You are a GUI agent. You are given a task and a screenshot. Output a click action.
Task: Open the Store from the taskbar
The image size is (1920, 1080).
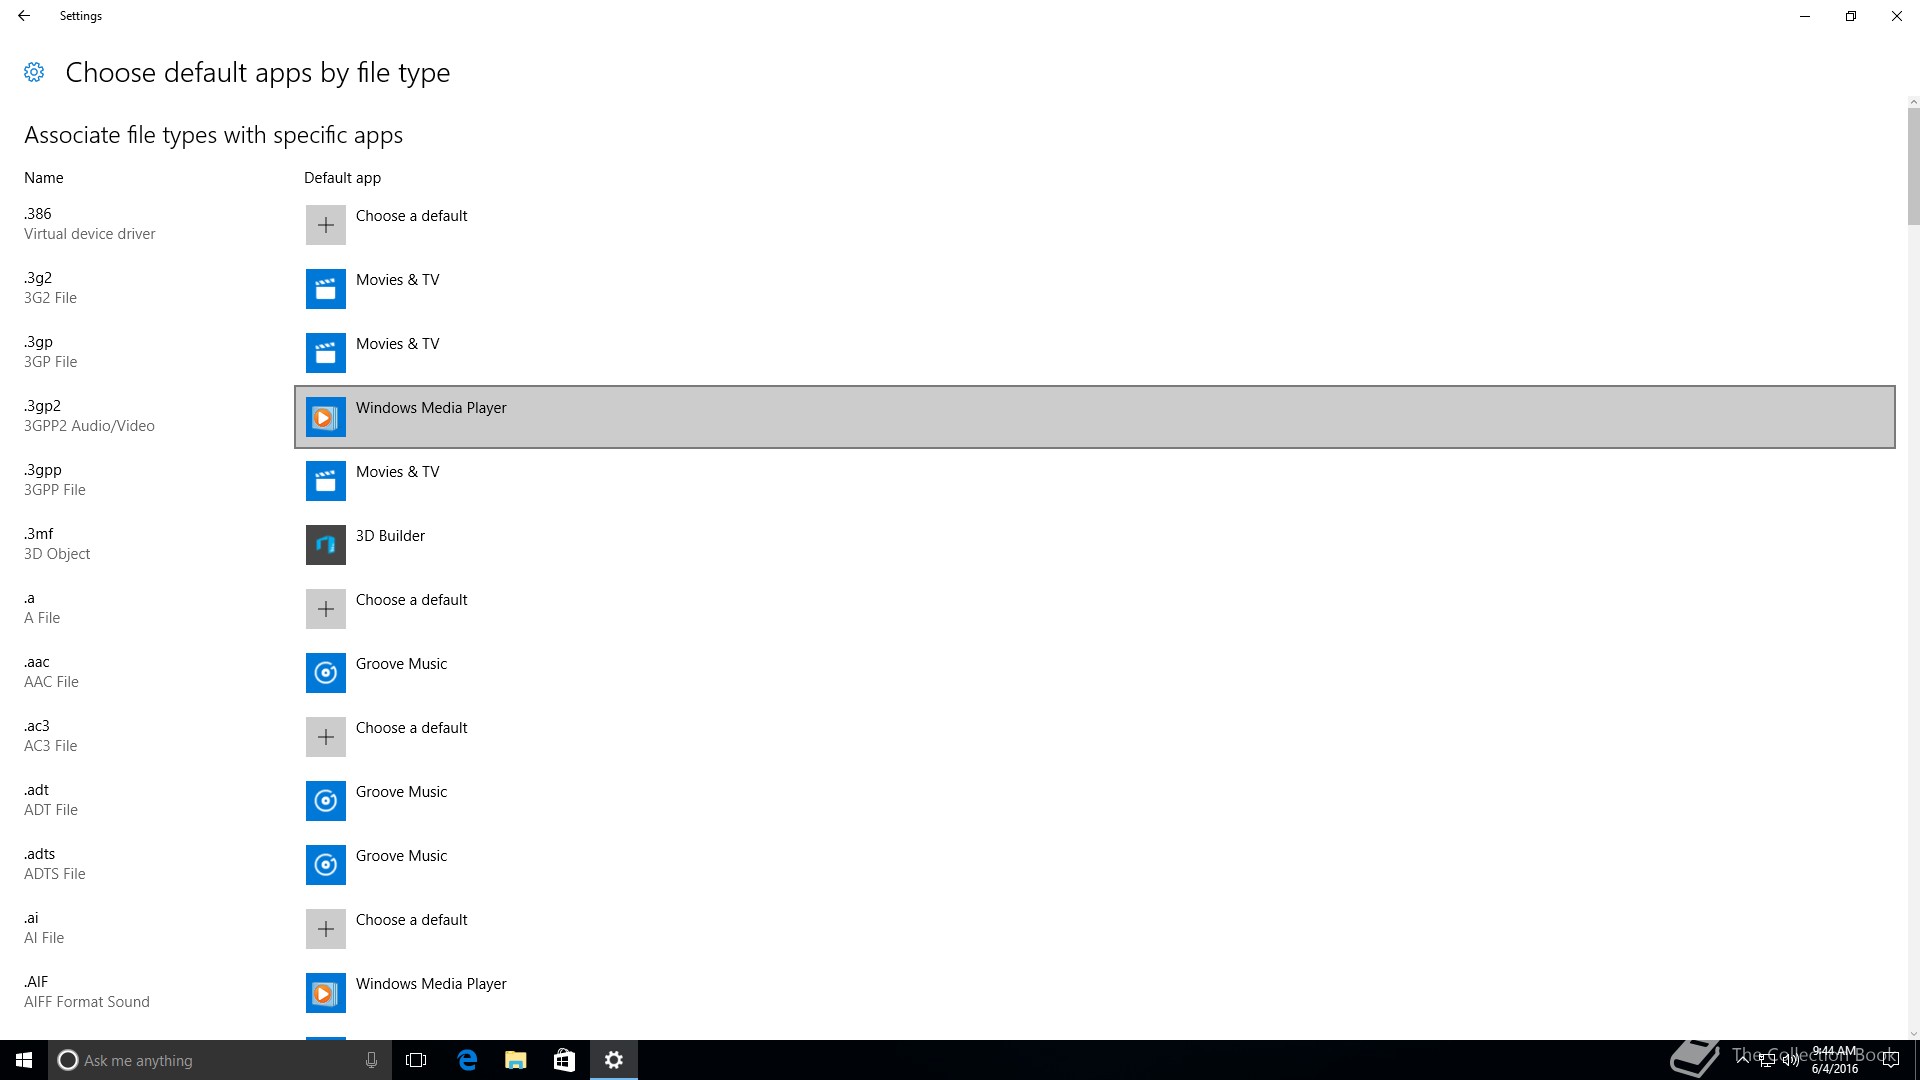564,1060
